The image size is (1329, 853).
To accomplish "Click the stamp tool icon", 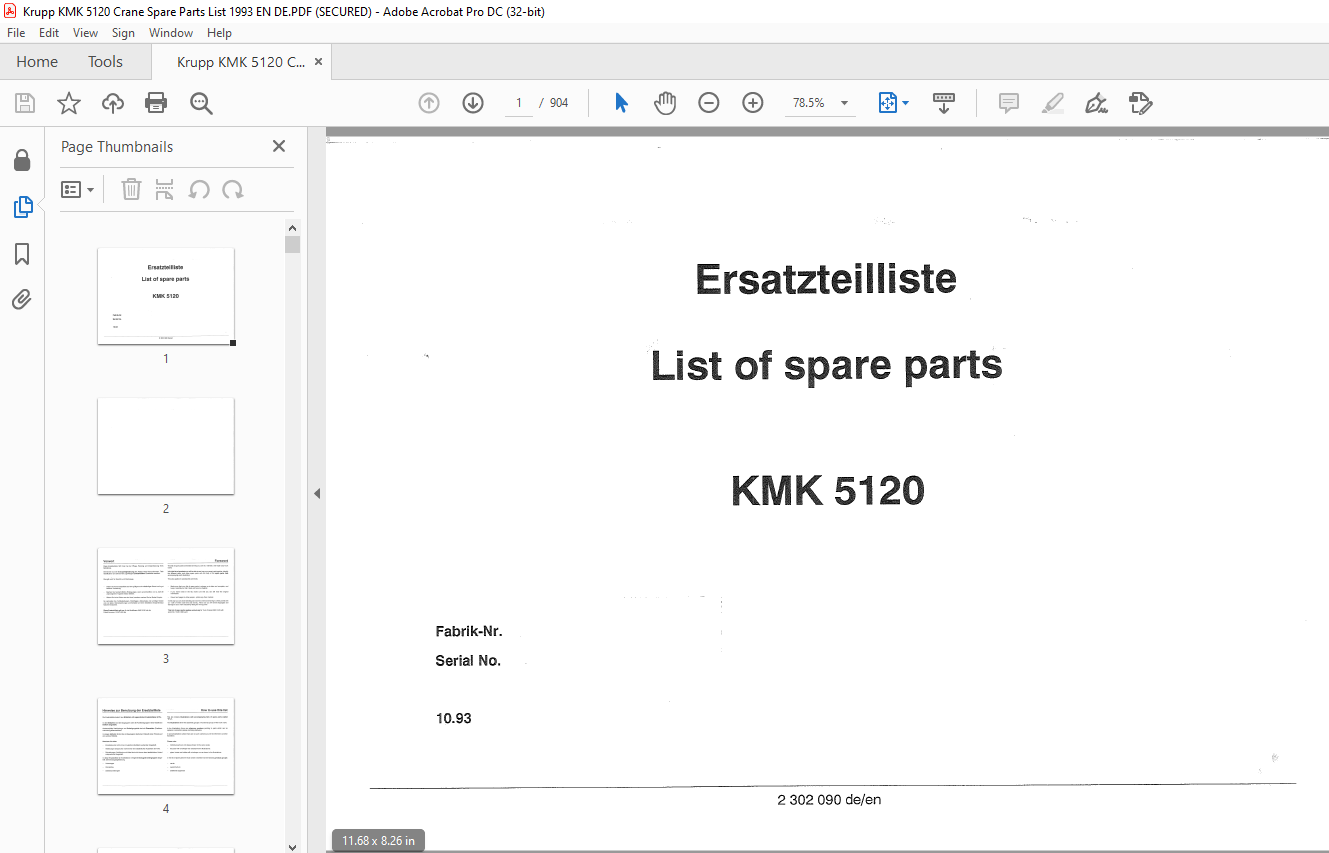I will pyautogui.click(x=1141, y=103).
